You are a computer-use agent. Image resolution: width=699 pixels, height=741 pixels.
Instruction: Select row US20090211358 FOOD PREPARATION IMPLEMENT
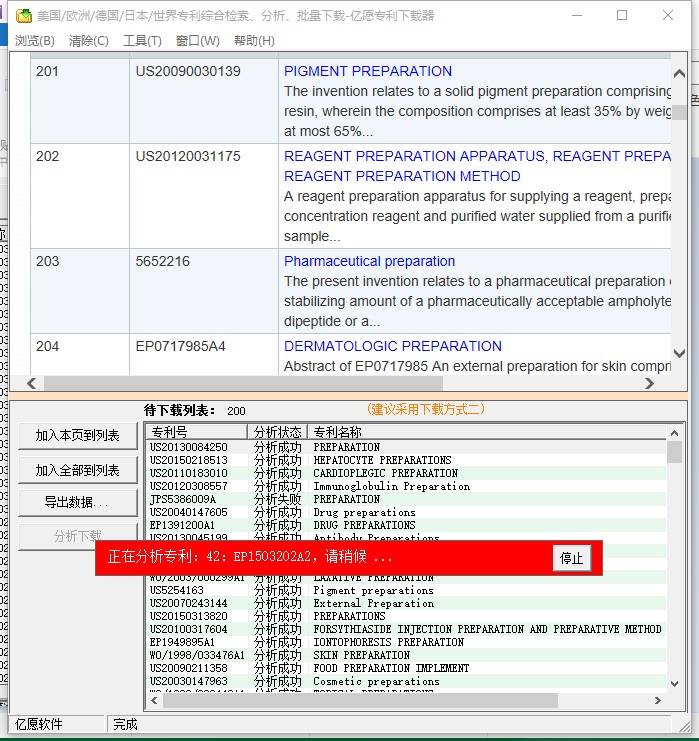[x=406, y=668]
